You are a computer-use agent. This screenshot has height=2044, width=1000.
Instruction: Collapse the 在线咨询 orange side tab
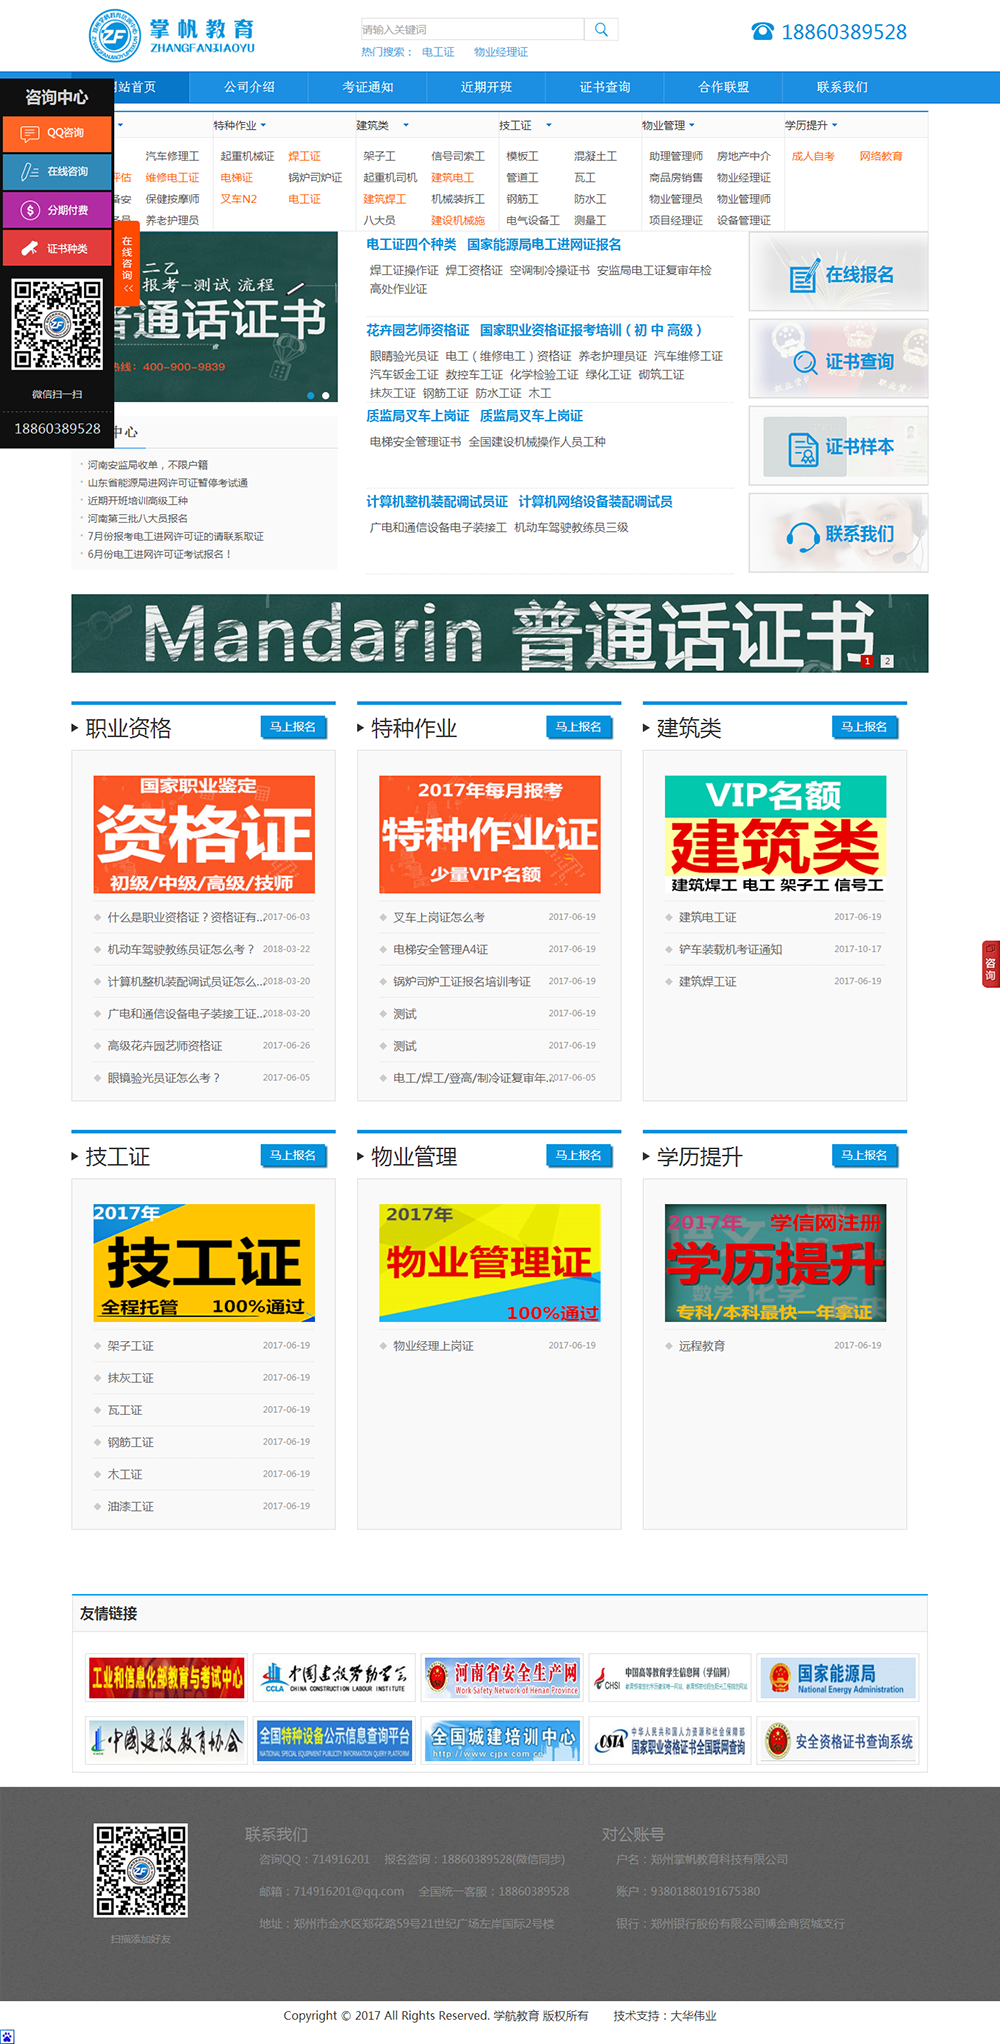(x=127, y=265)
